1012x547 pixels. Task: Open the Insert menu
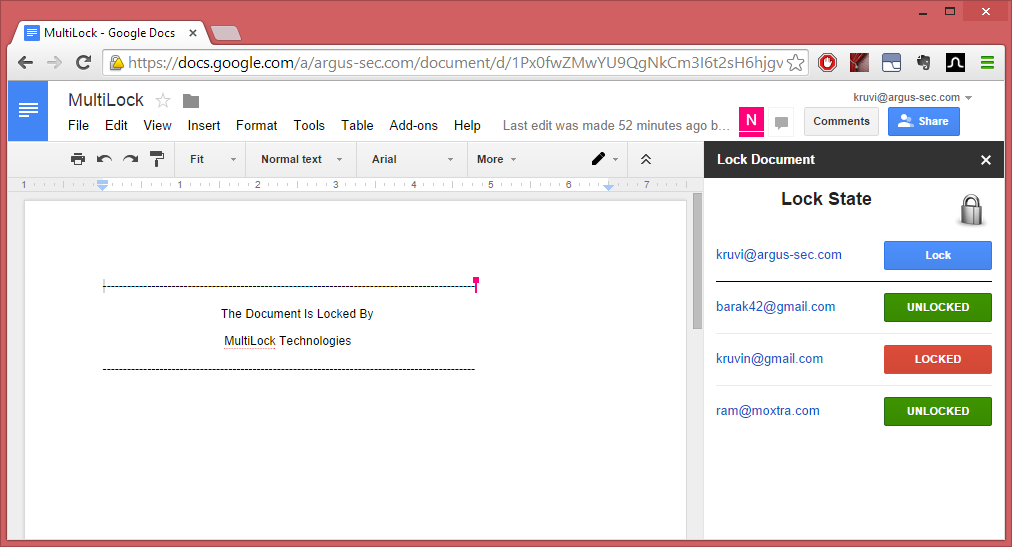point(204,126)
